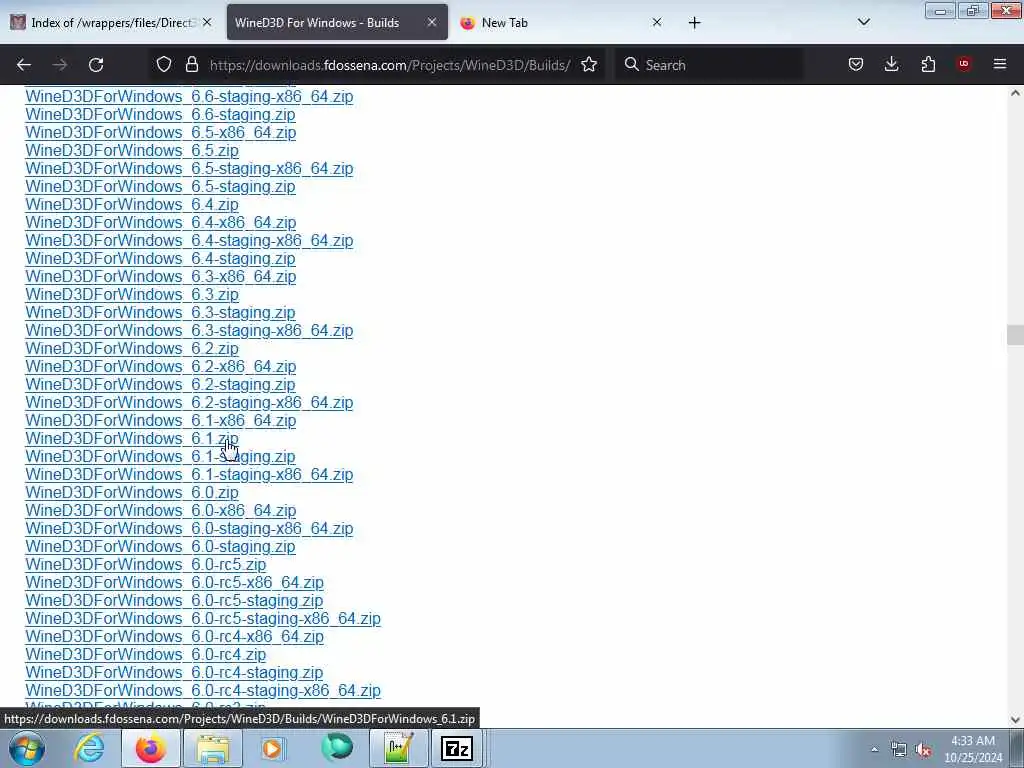1024x768 pixels.
Task: Open the Firefox application menu
Action: click(x=1000, y=64)
